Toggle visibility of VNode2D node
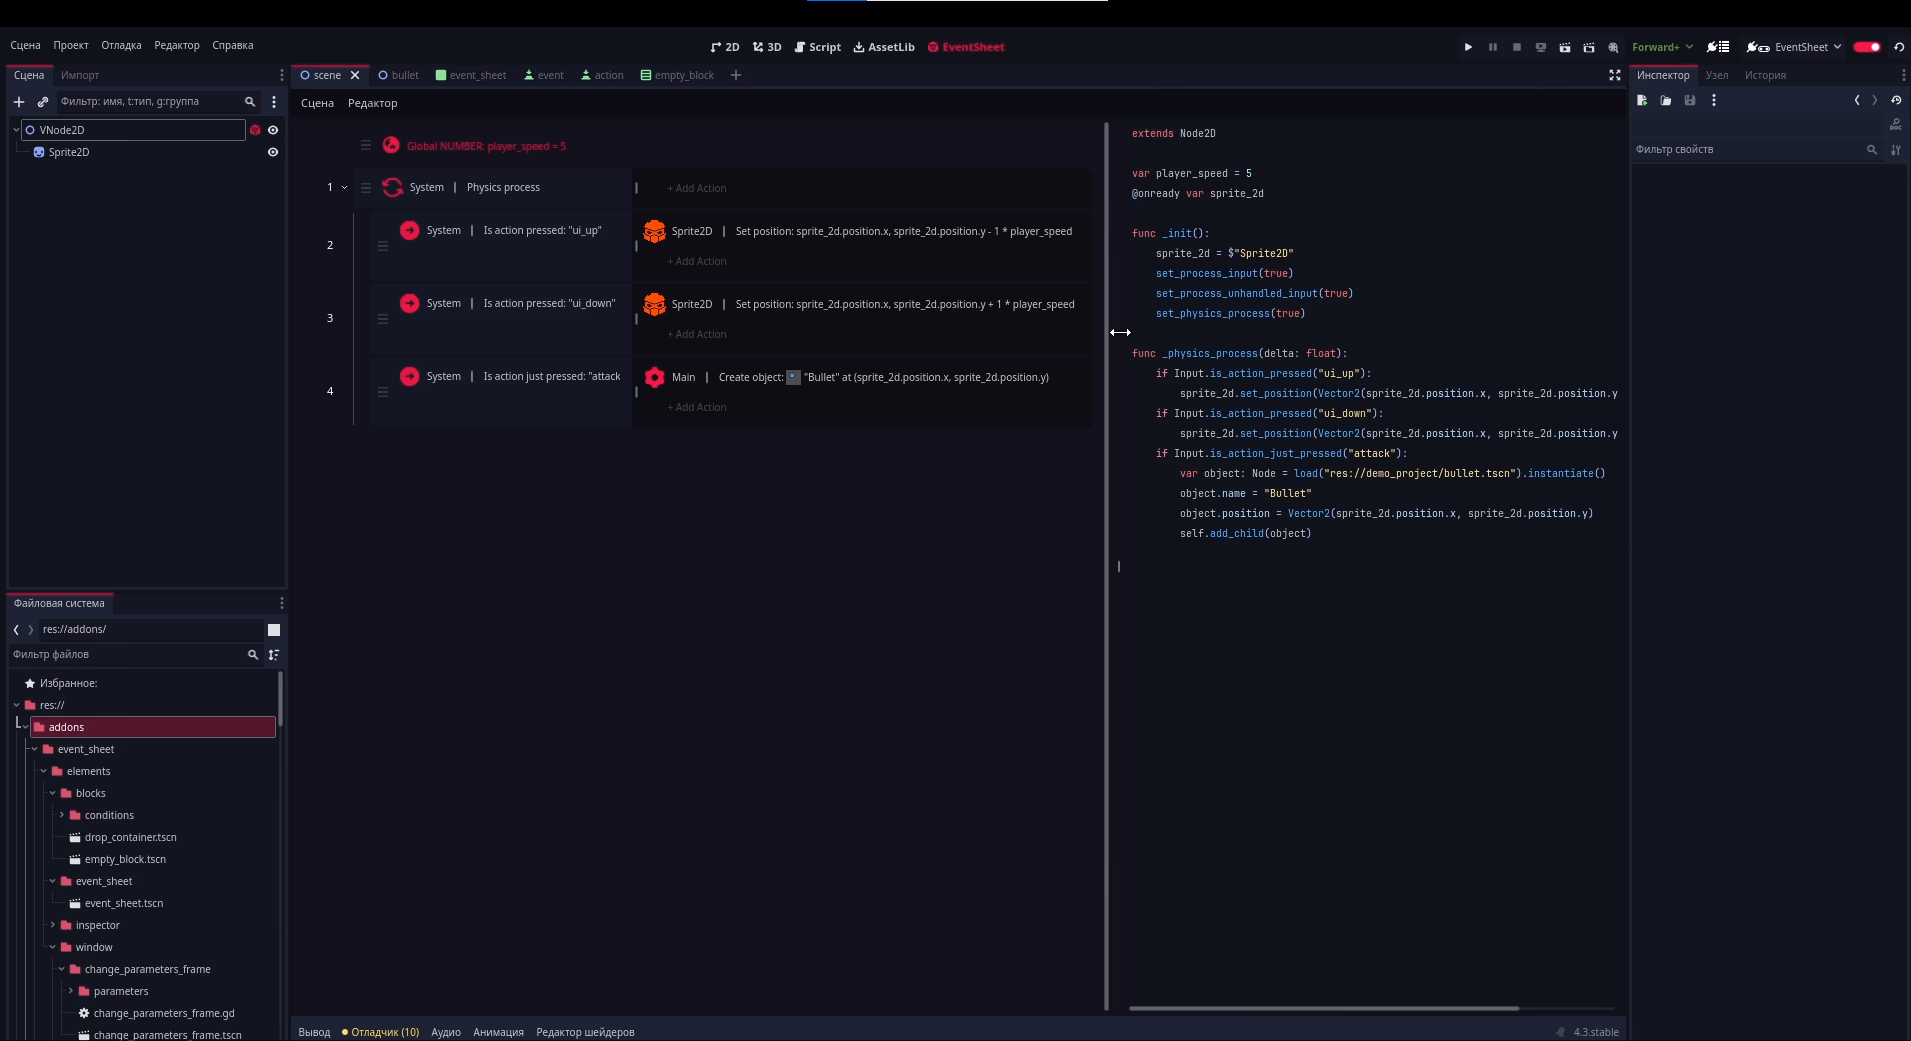The width and height of the screenshot is (1911, 1041). pos(272,130)
